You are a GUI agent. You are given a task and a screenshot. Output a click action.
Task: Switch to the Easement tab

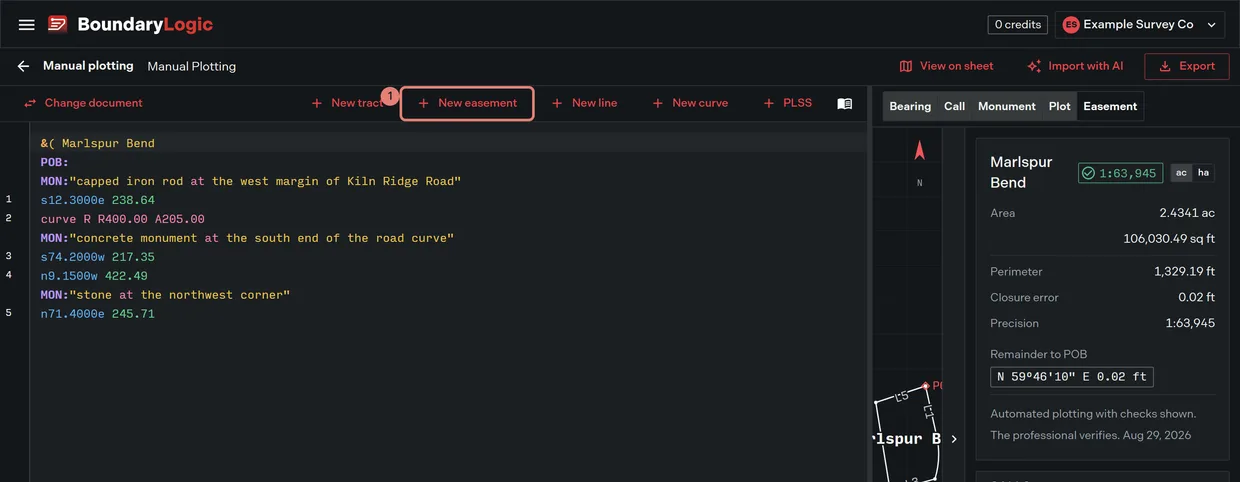[x=1110, y=106]
